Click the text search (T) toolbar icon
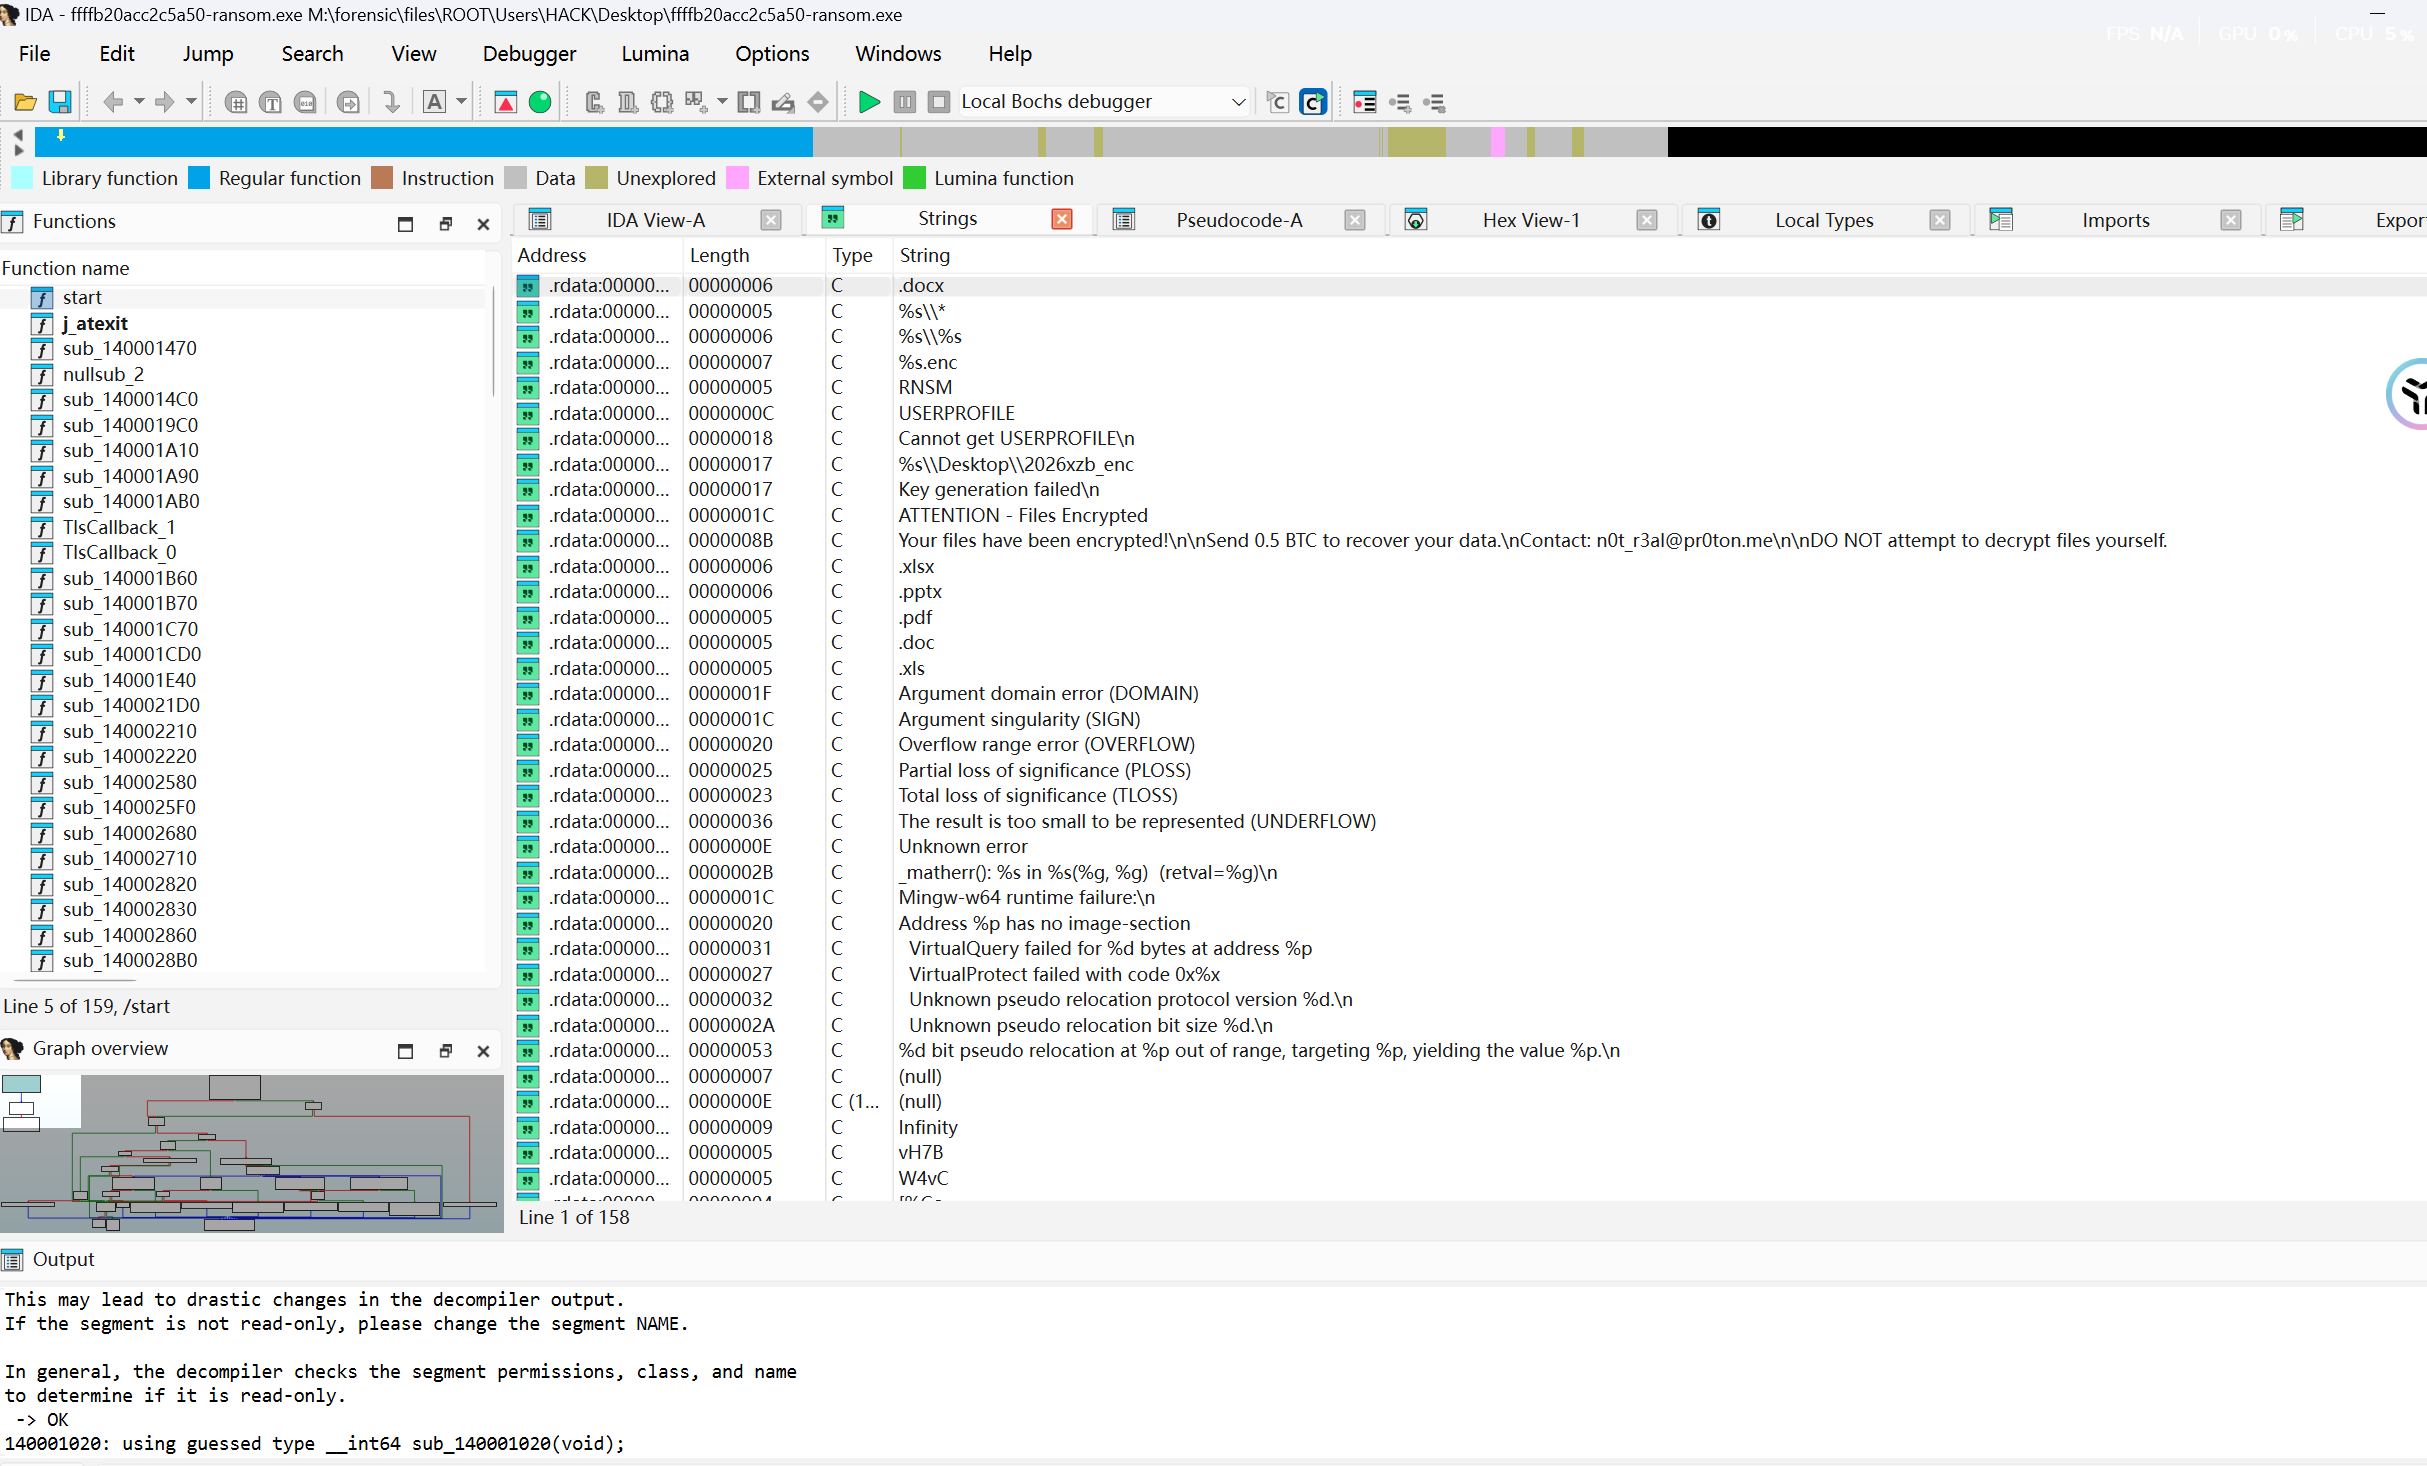2427x1466 pixels. point(271,102)
